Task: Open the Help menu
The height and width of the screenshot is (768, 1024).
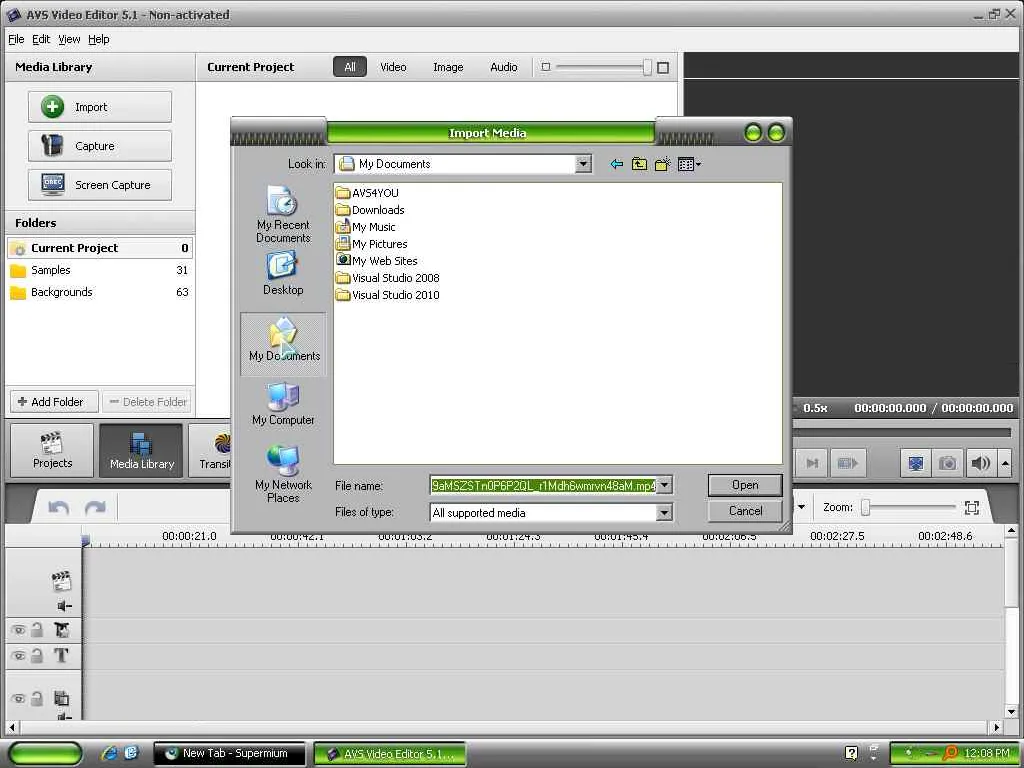Action: point(99,39)
